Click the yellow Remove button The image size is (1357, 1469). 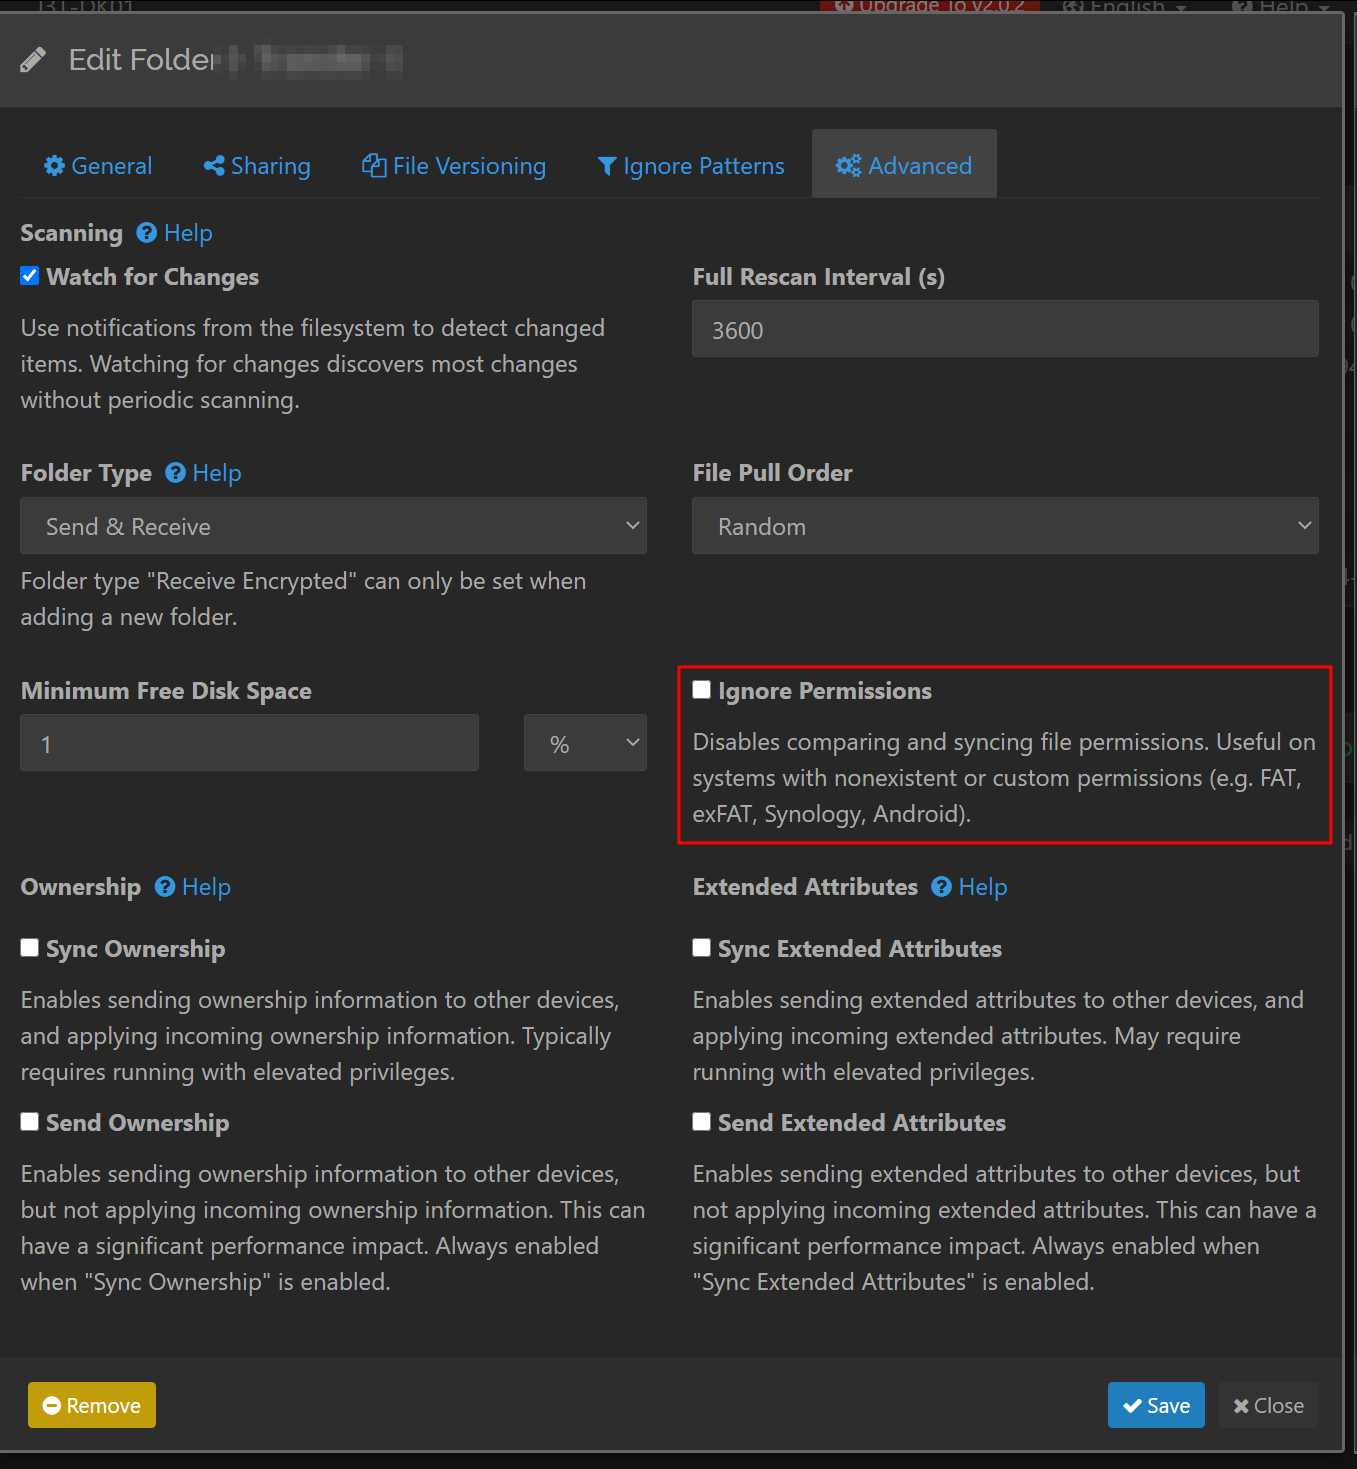click(92, 1405)
